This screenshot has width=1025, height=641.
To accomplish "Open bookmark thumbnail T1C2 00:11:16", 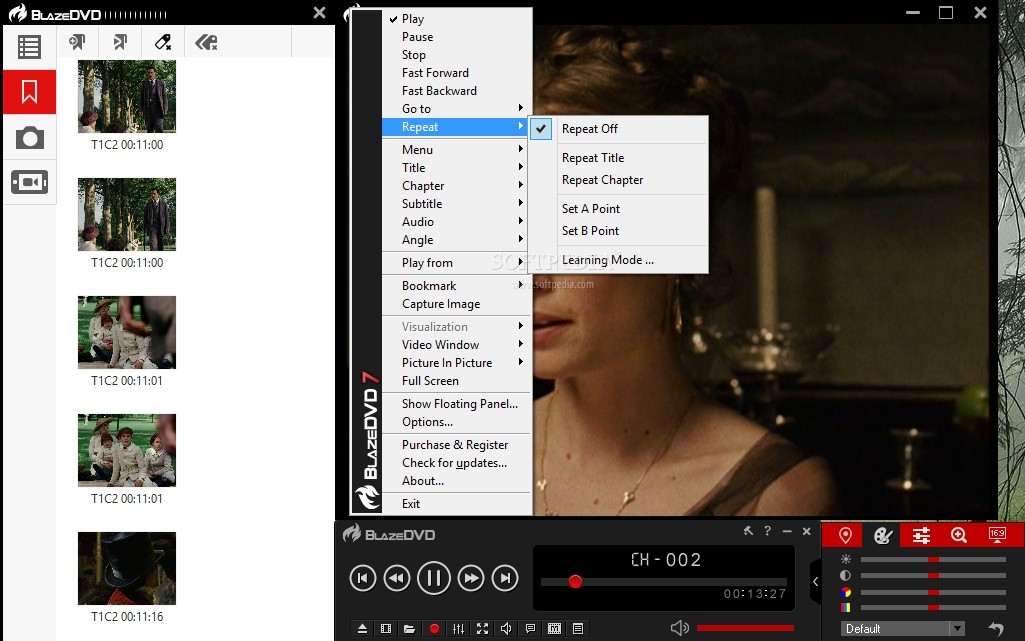I will coord(127,568).
